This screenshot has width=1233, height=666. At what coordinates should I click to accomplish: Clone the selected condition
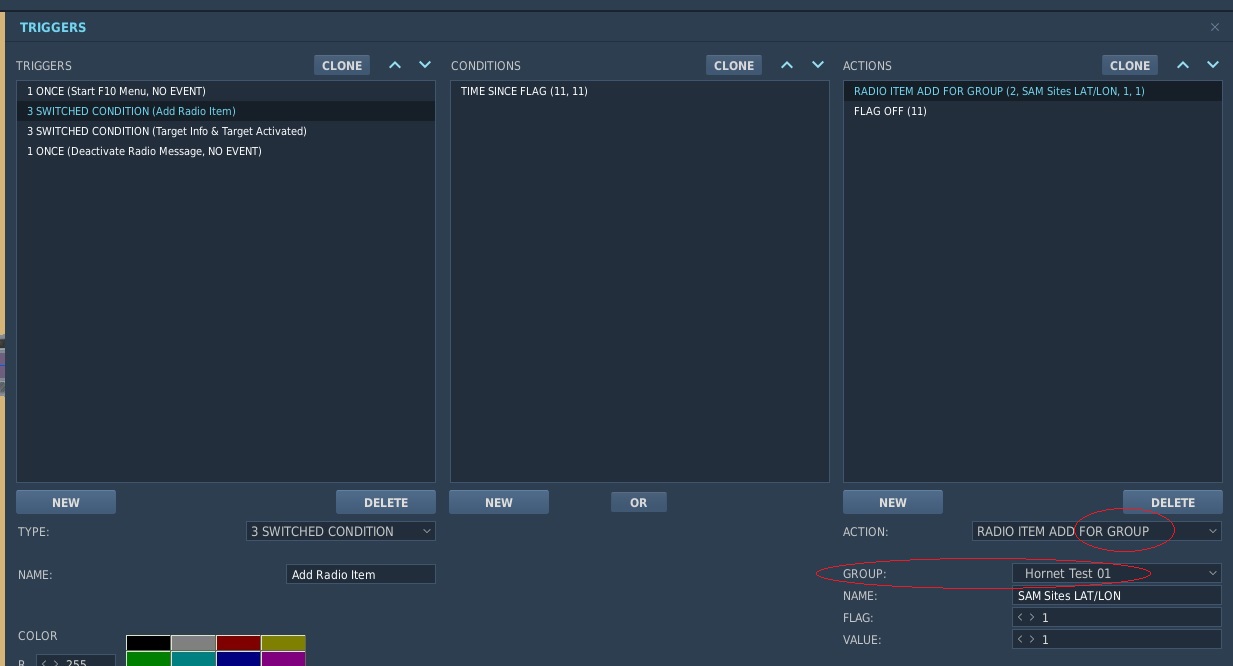(x=734, y=65)
